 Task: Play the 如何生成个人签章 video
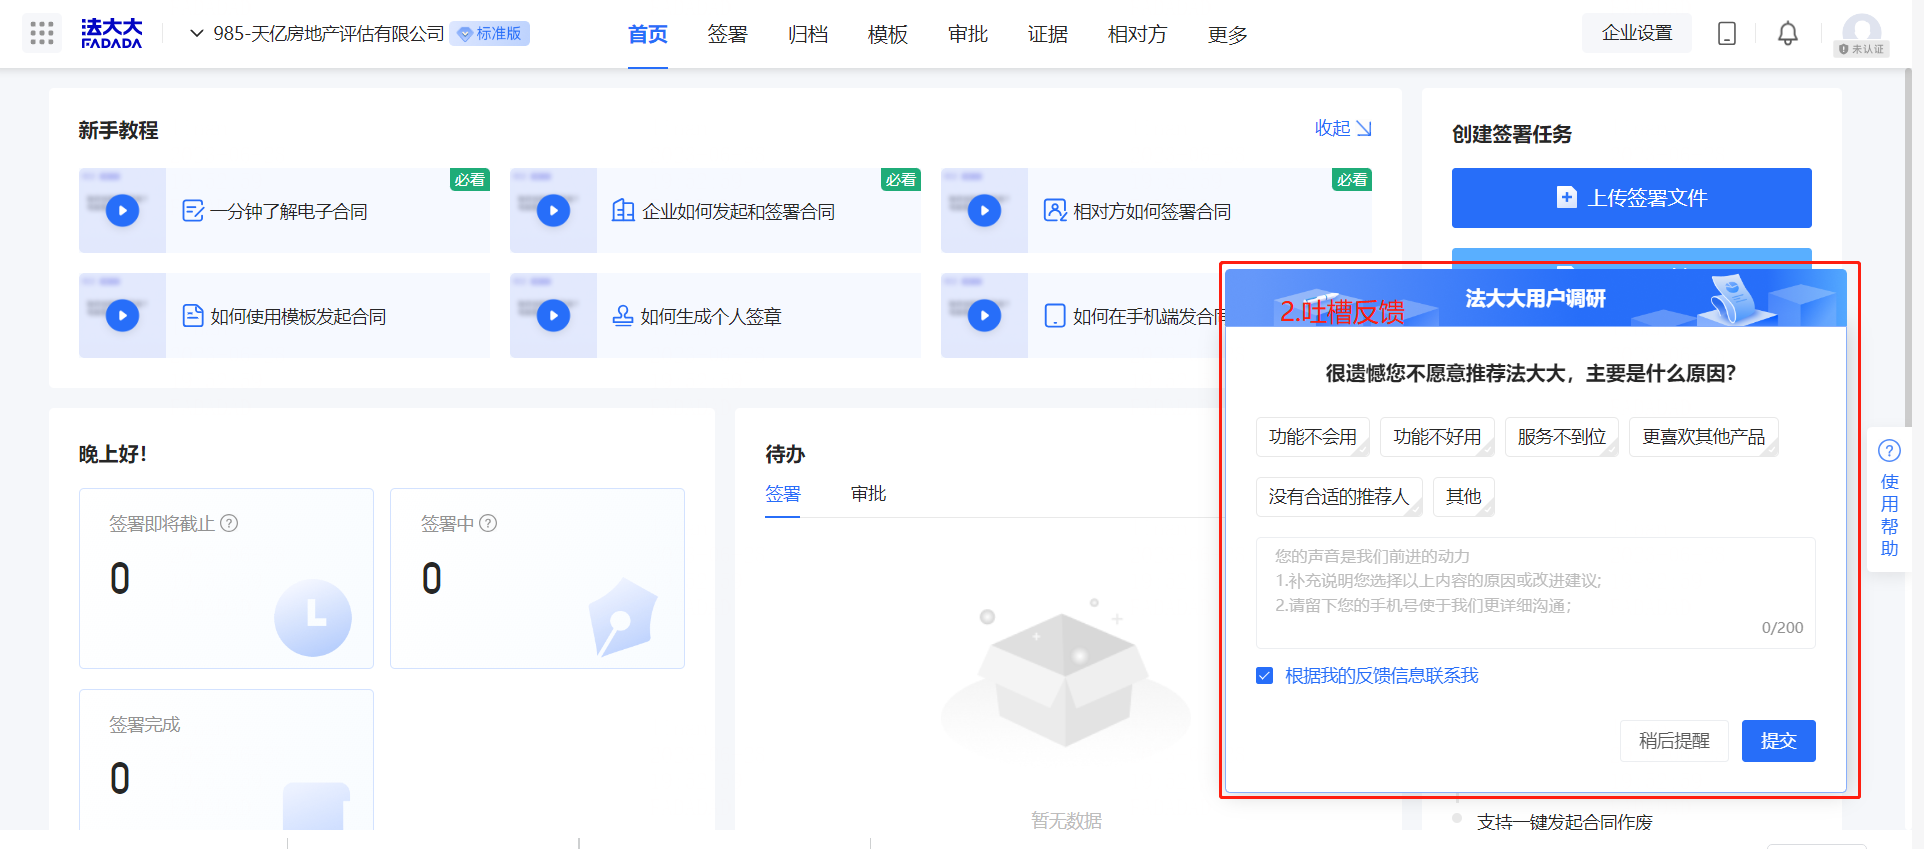tap(554, 315)
